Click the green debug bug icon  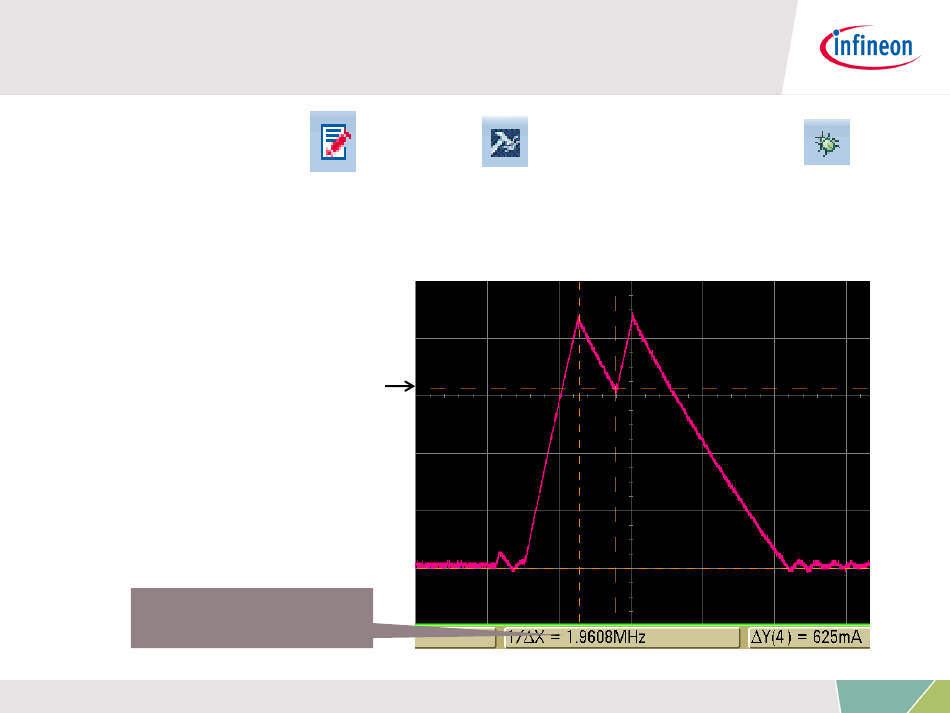coord(826,142)
